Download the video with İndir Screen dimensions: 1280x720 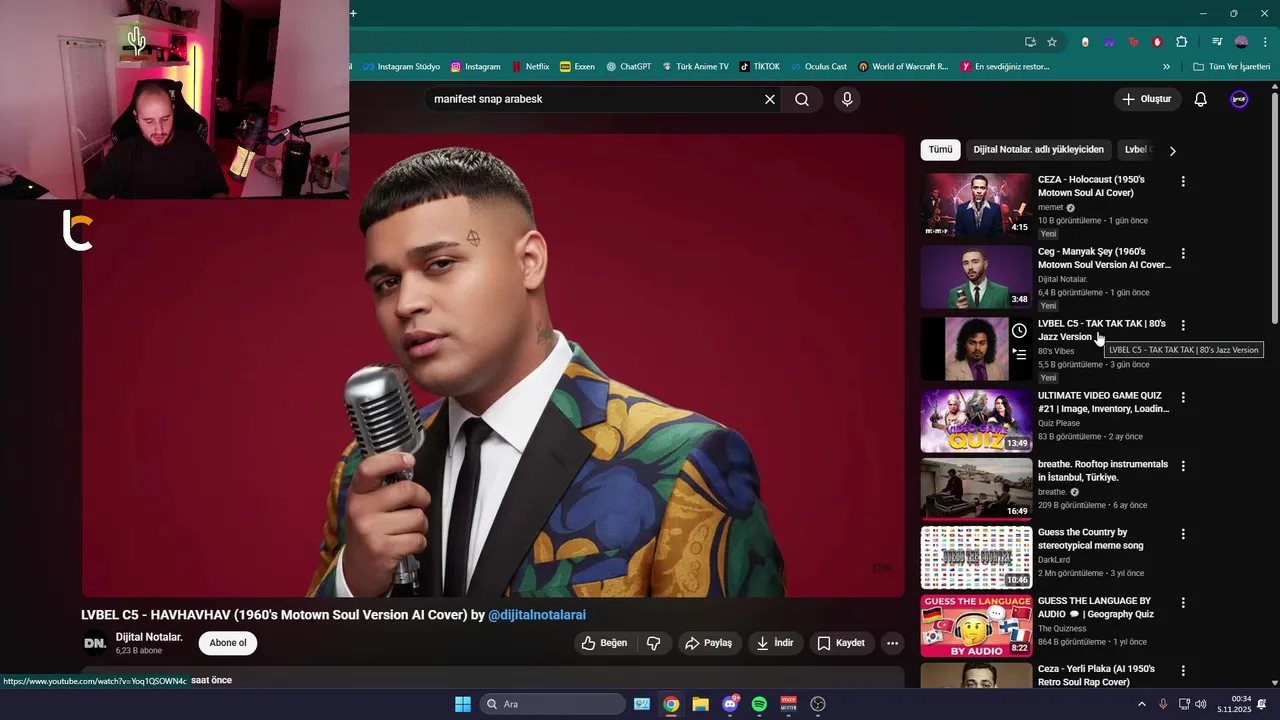pyautogui.click(x=775, y=643)
